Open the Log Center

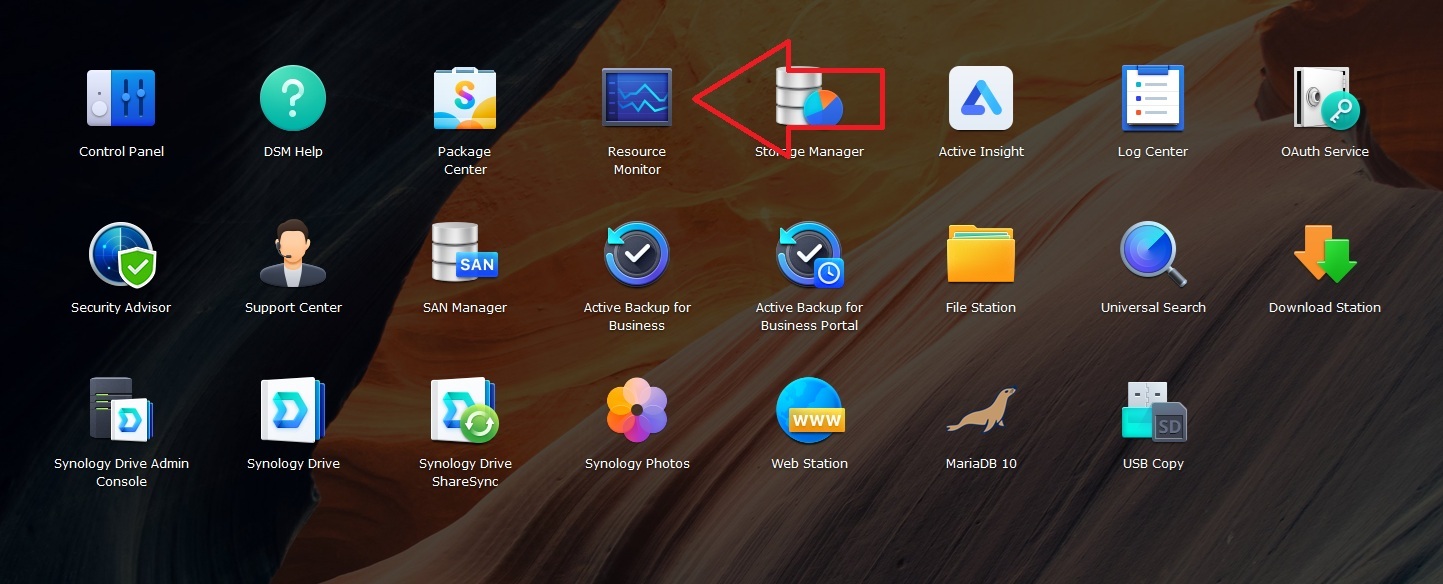1153,98
